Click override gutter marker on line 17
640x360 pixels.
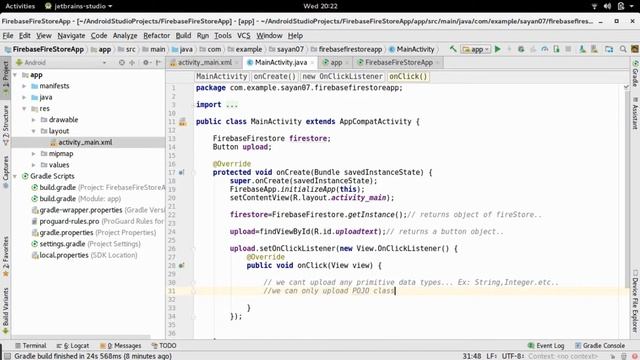pos(182,172)
